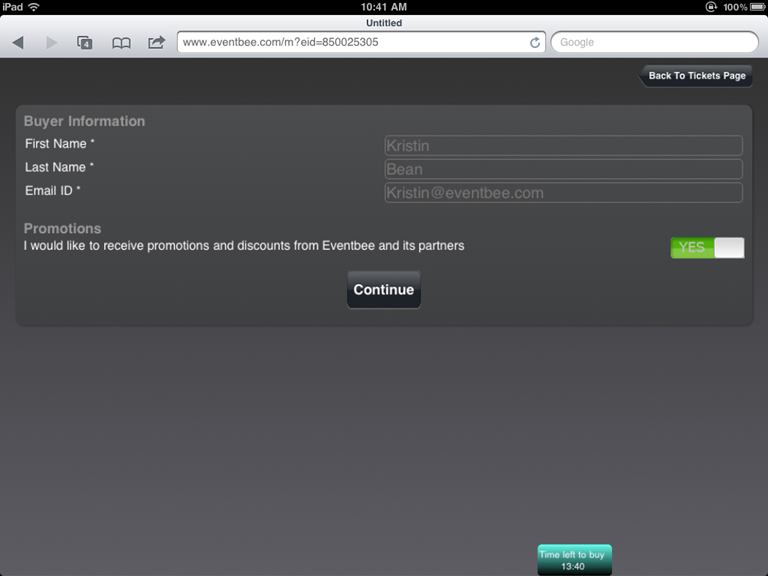The image size is (768, 576).
Task: Tap the Safari back arrow button
Action: point(18,43)
